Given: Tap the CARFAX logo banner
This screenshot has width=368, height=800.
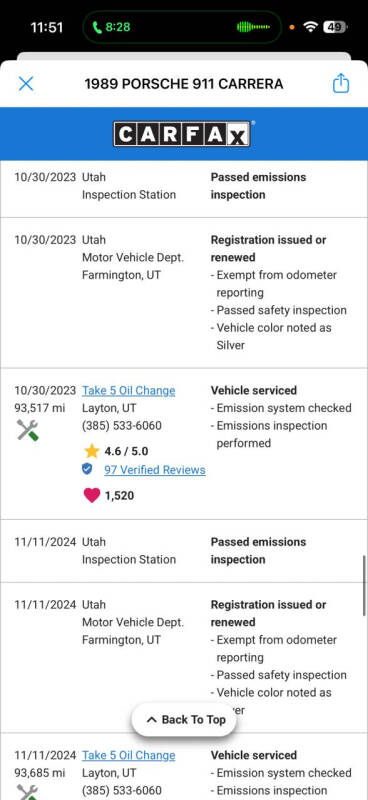Looking at the screenshot, I should tap(182, 134).
